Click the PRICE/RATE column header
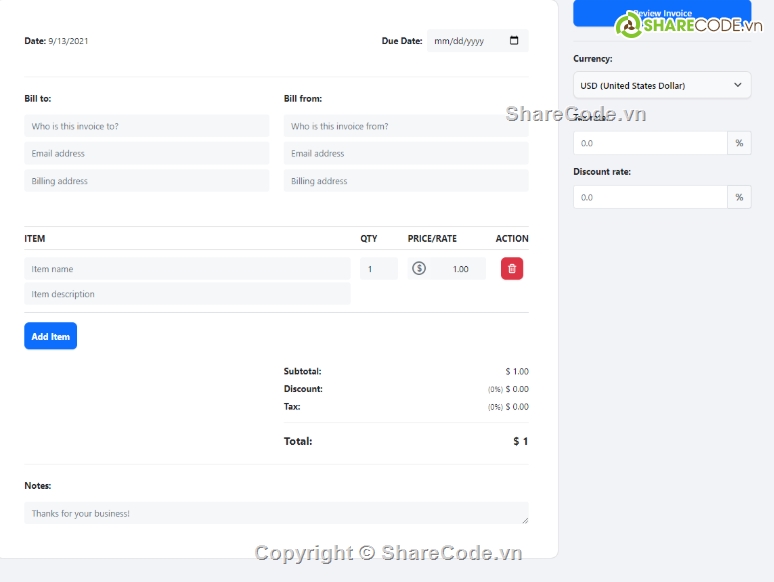The image size is (774, 582). click(432, 238)
